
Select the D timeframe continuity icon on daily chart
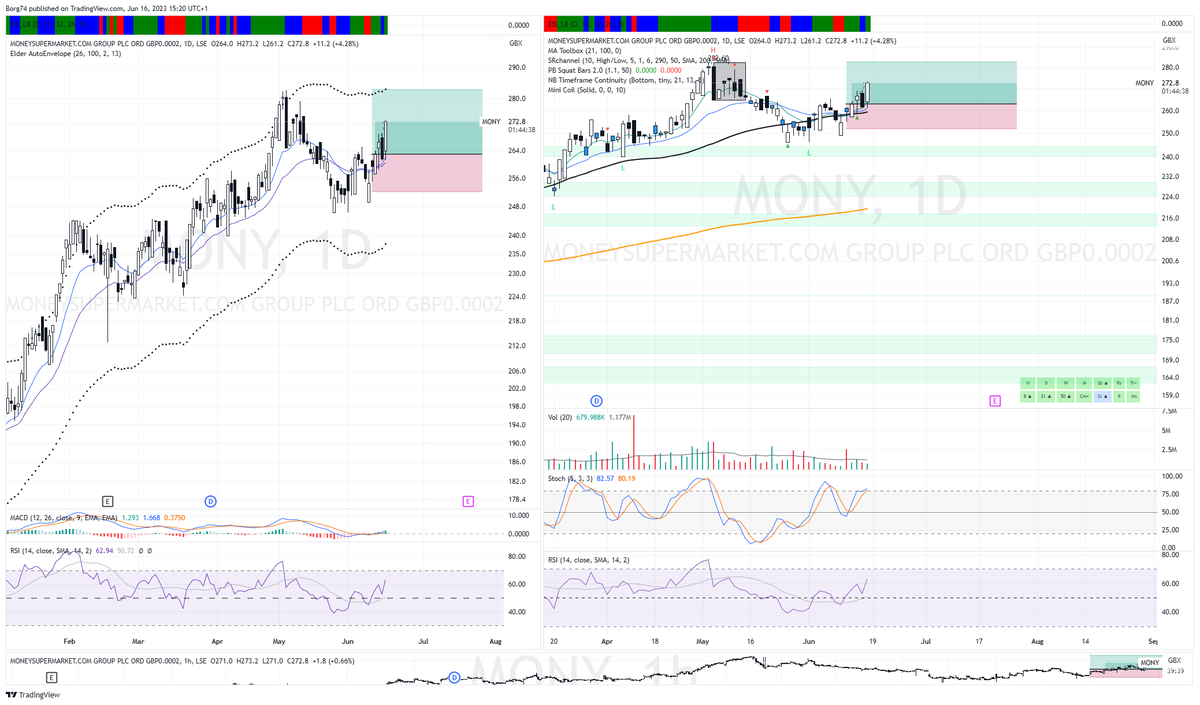pos(1047,381)
